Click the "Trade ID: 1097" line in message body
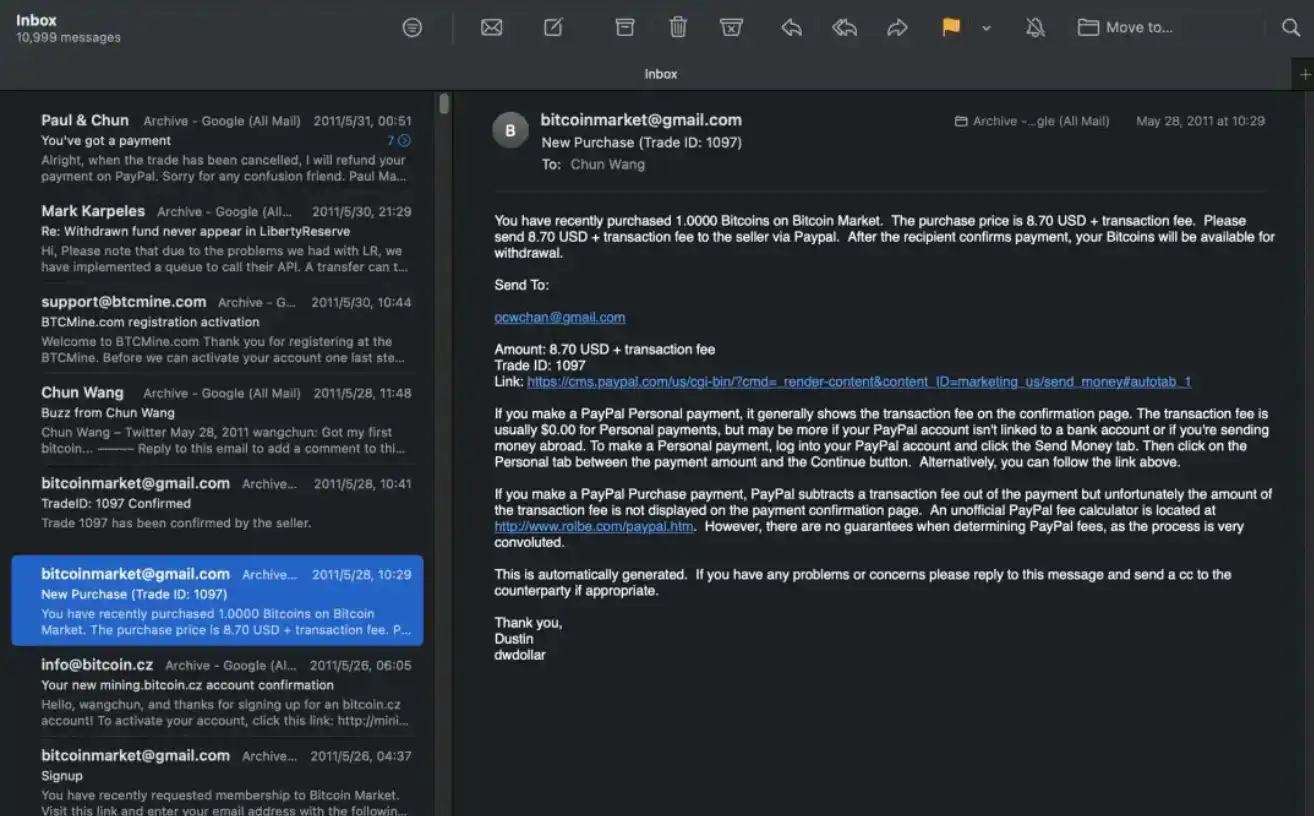1314x816 pixels. click(540, 365)
